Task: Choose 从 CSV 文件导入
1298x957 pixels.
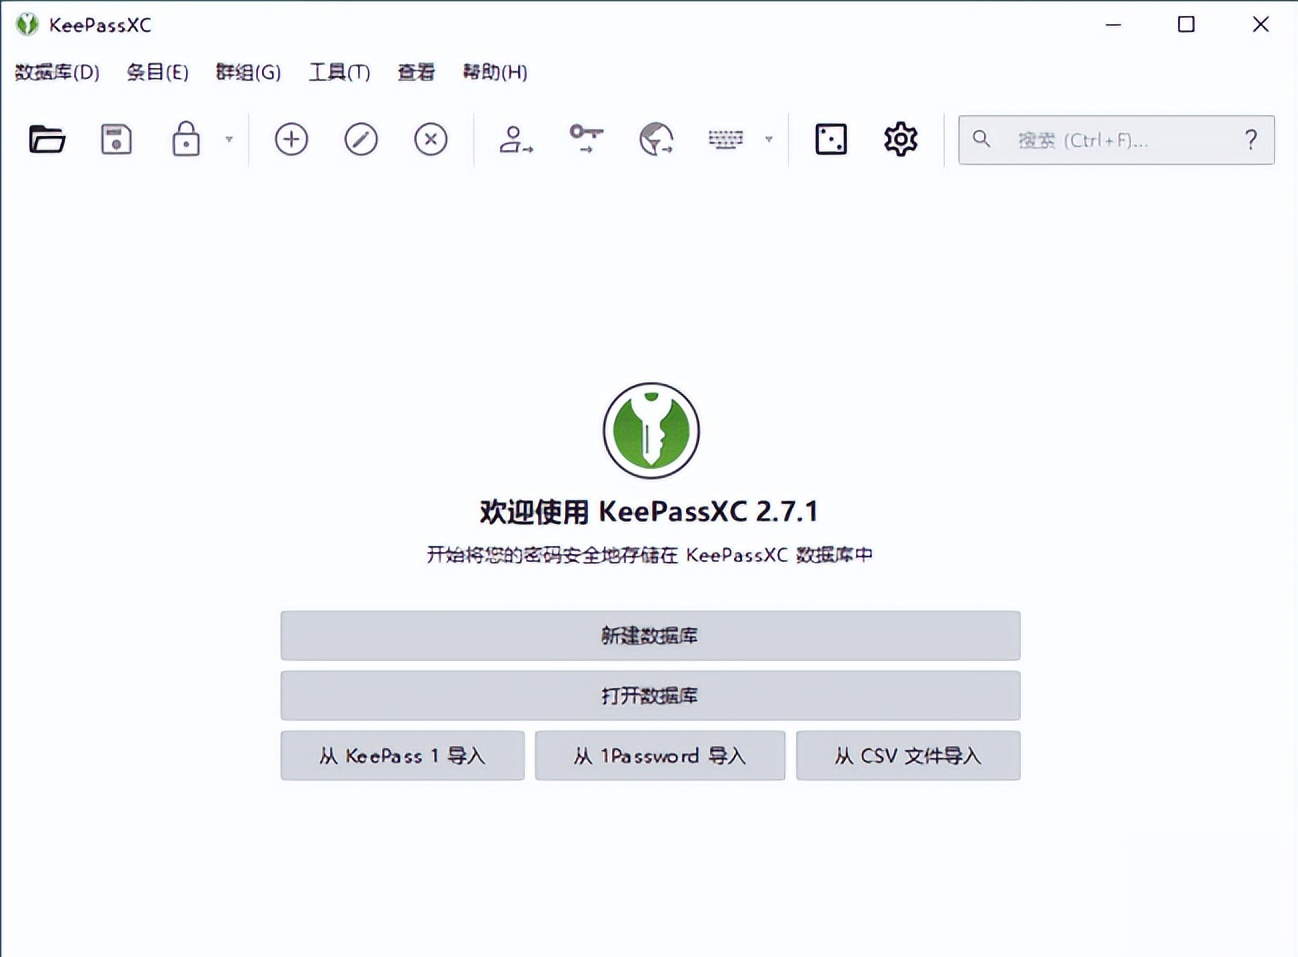Action: (908, 756)
